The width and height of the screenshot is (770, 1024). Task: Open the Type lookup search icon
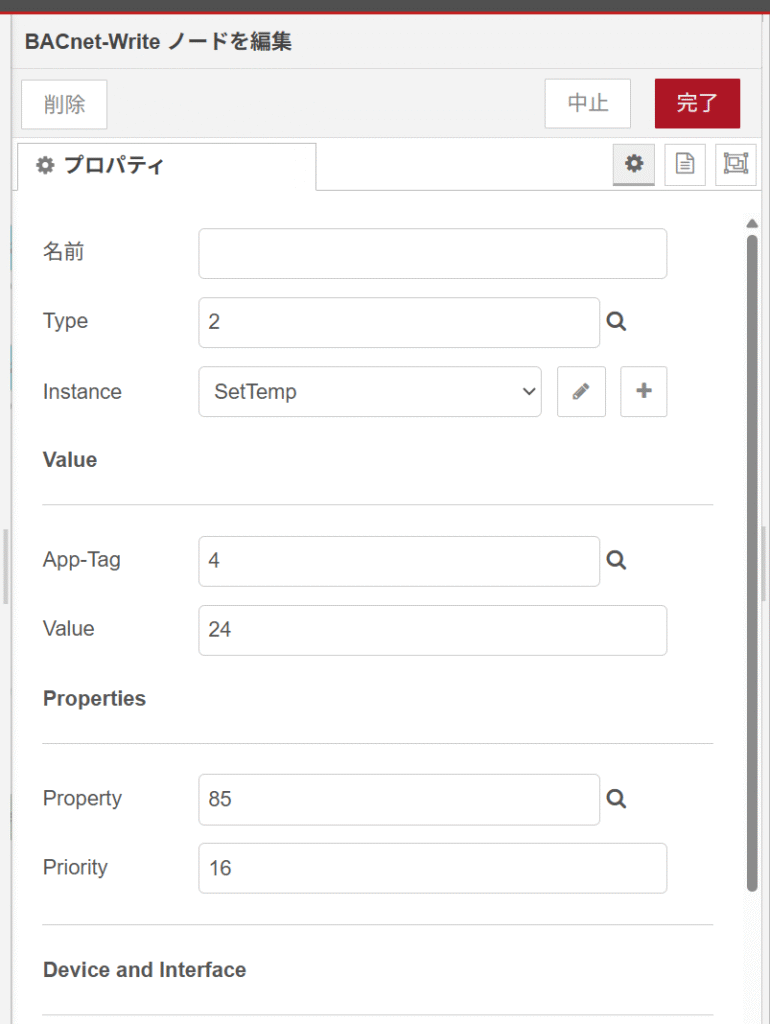point(616,321)
